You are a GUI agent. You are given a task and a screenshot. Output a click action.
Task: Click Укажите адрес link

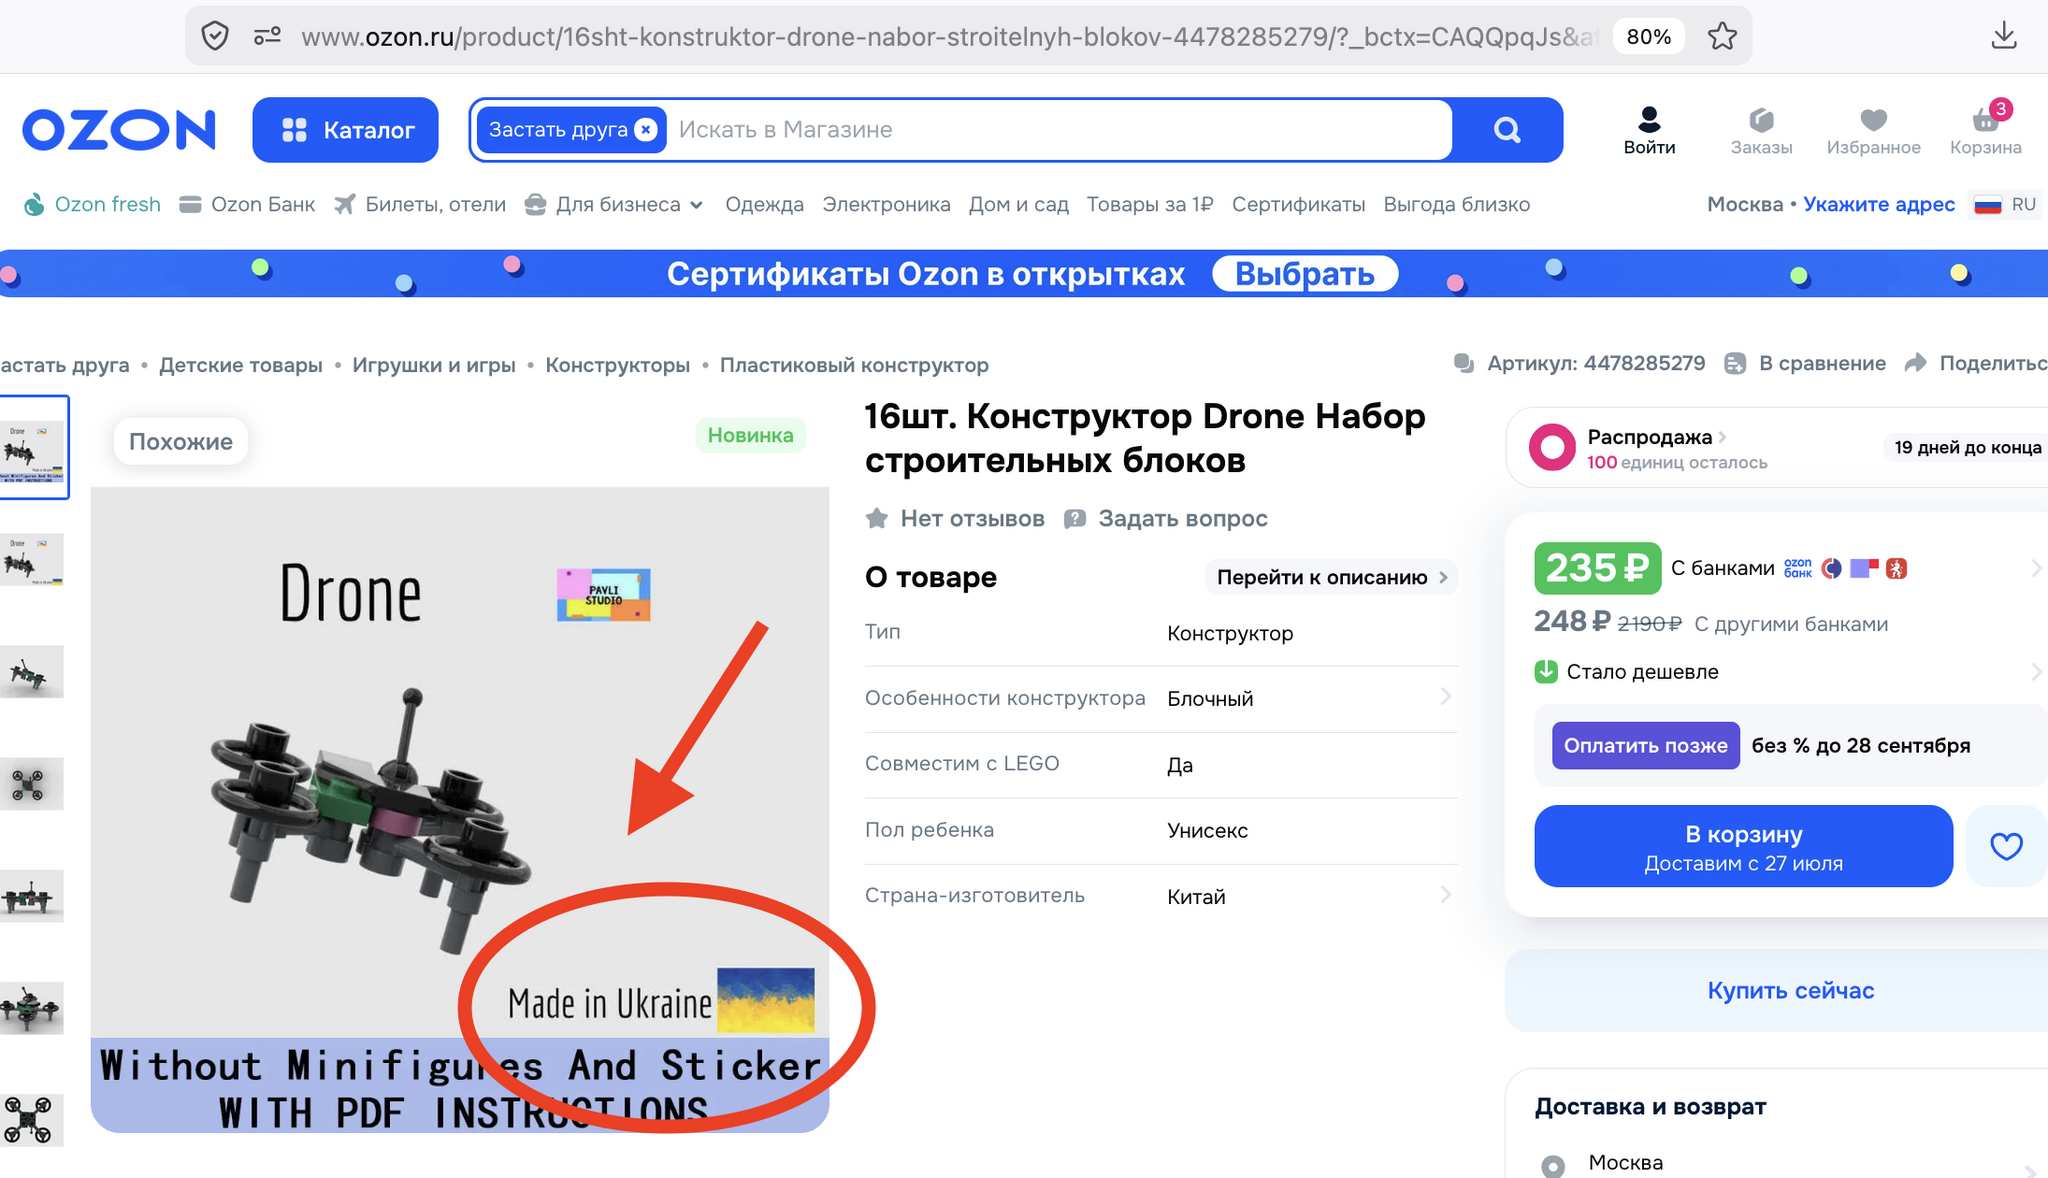click(1879, 204)
